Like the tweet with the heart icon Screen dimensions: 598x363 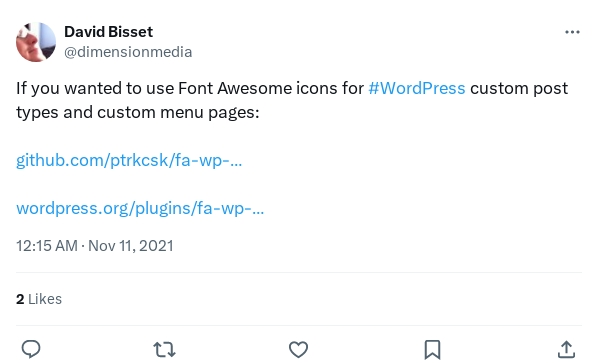coord(298,349)
